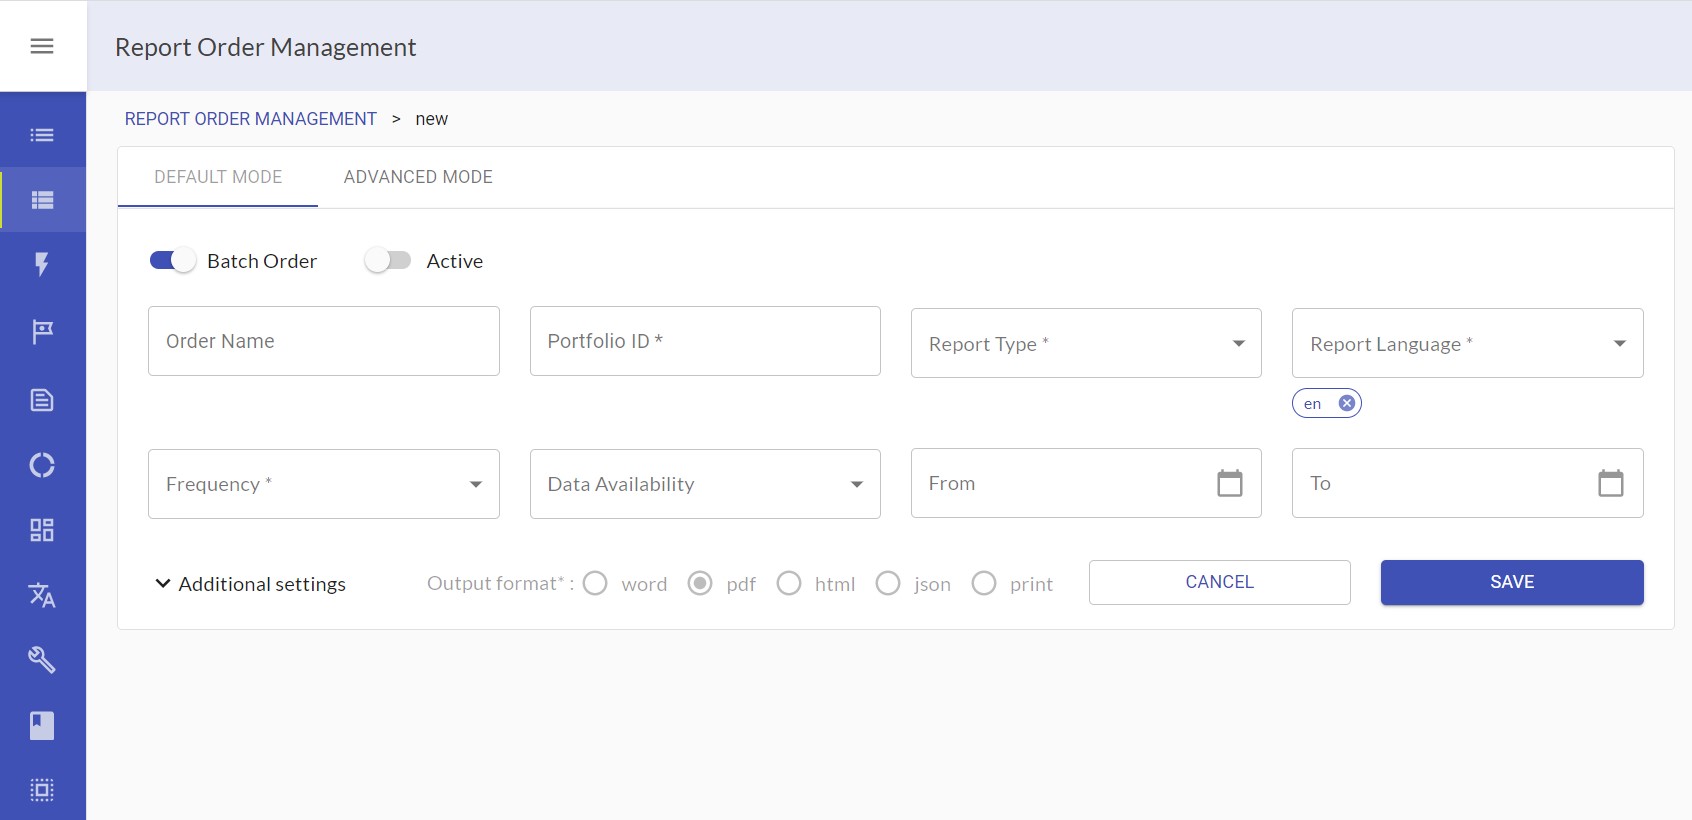Screen dimensions: 1692x820
Task: Remove the 'en' language chip
Action: tap(1347, 403)
